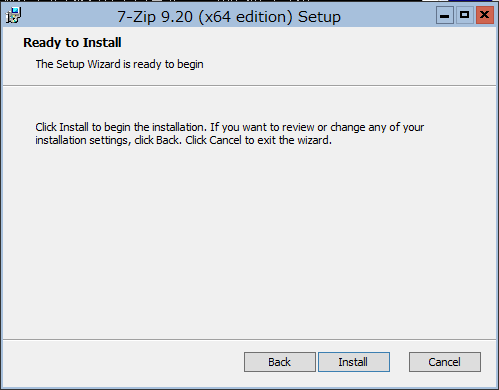The image size is (499, 390).
Task: Click the empty gray area in the dialog body
Action: (x=249, y=240)
